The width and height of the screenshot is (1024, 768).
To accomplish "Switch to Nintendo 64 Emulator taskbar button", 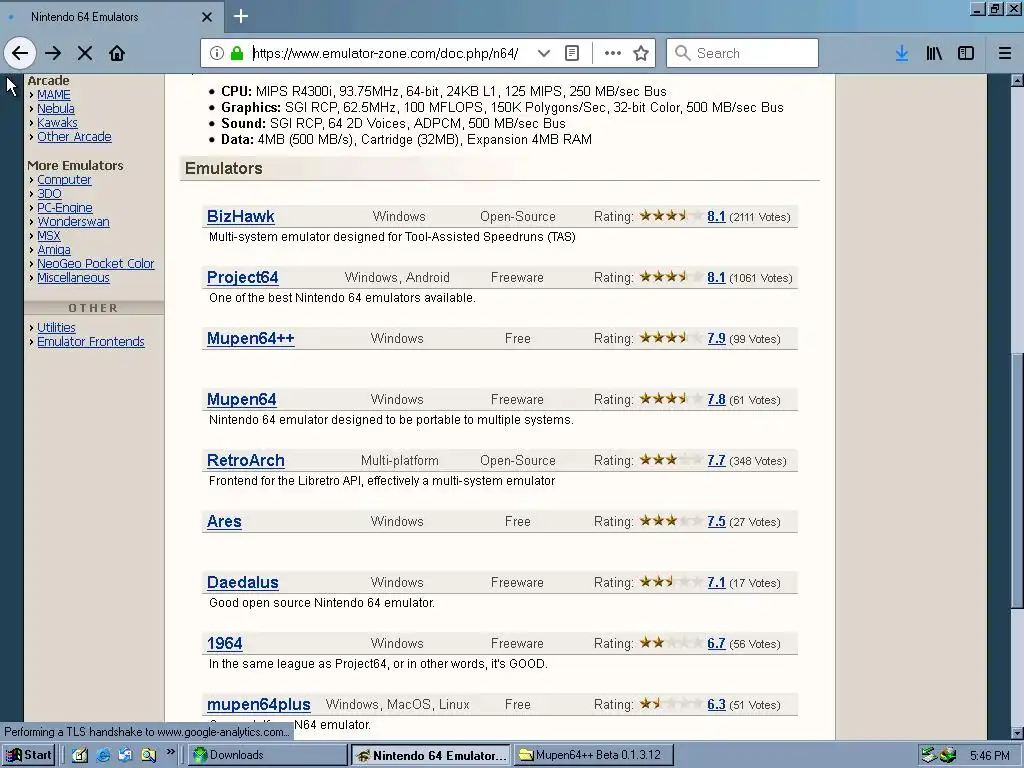I will [x=431, y=755].
